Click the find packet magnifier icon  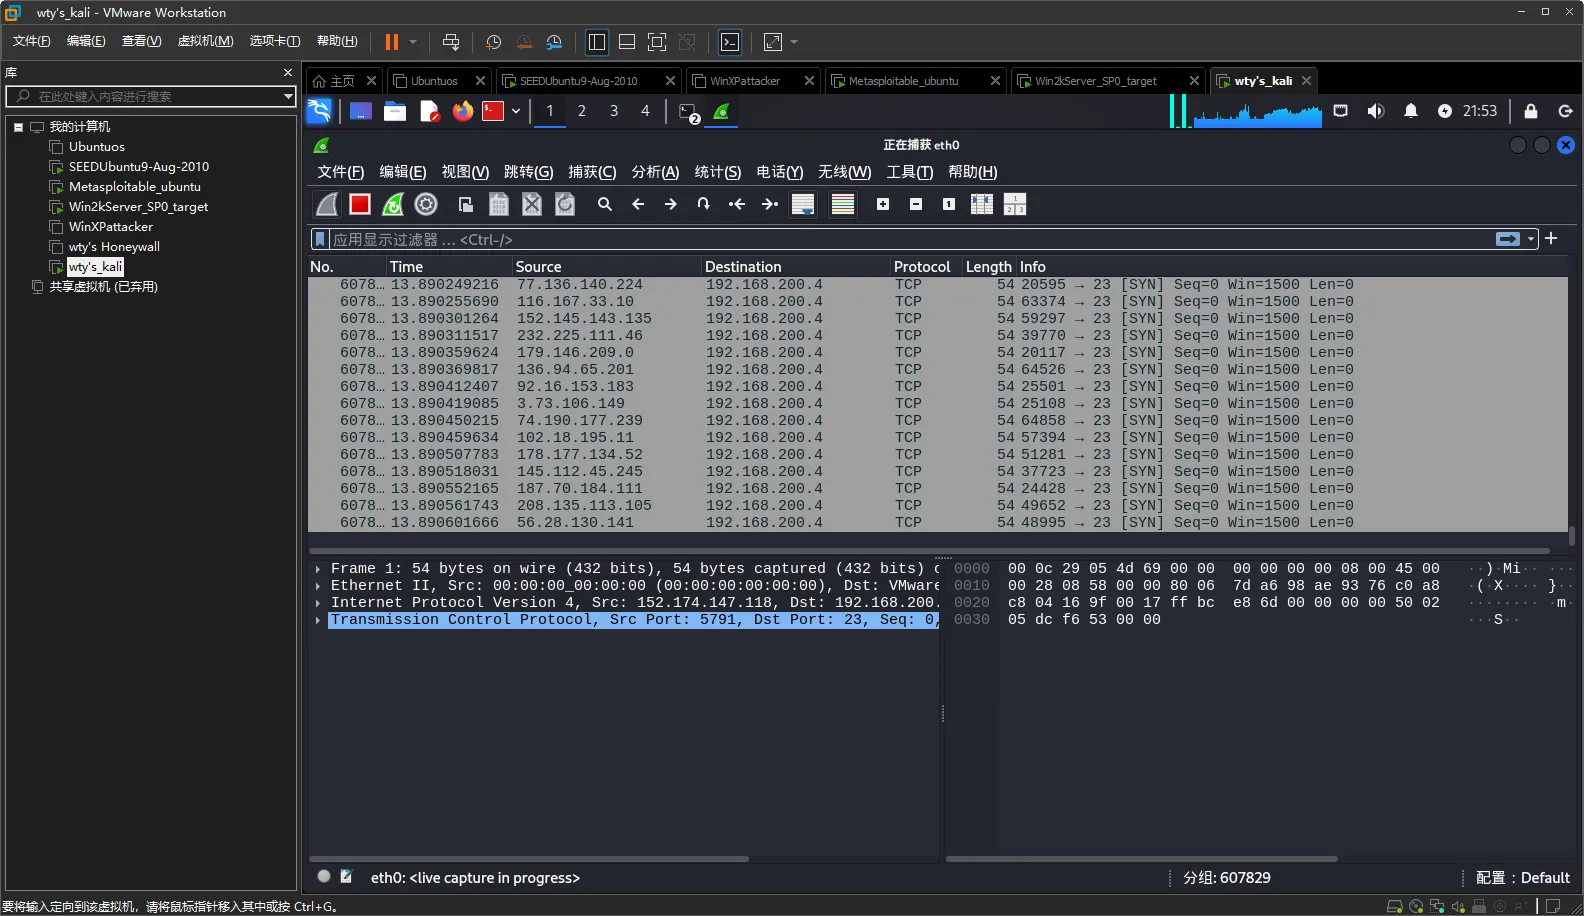pos(605,204)
